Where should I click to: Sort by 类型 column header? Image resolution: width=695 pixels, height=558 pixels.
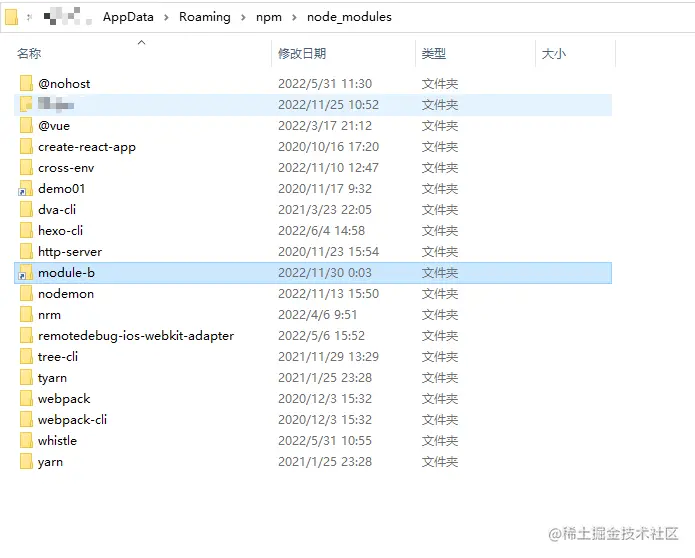[x=433, y=54]
